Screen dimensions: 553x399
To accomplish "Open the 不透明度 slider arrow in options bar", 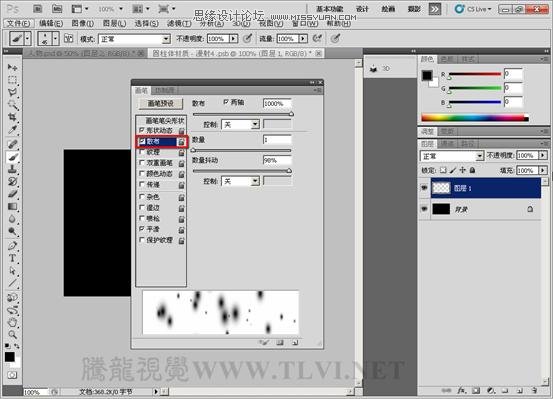I will 233,38.
